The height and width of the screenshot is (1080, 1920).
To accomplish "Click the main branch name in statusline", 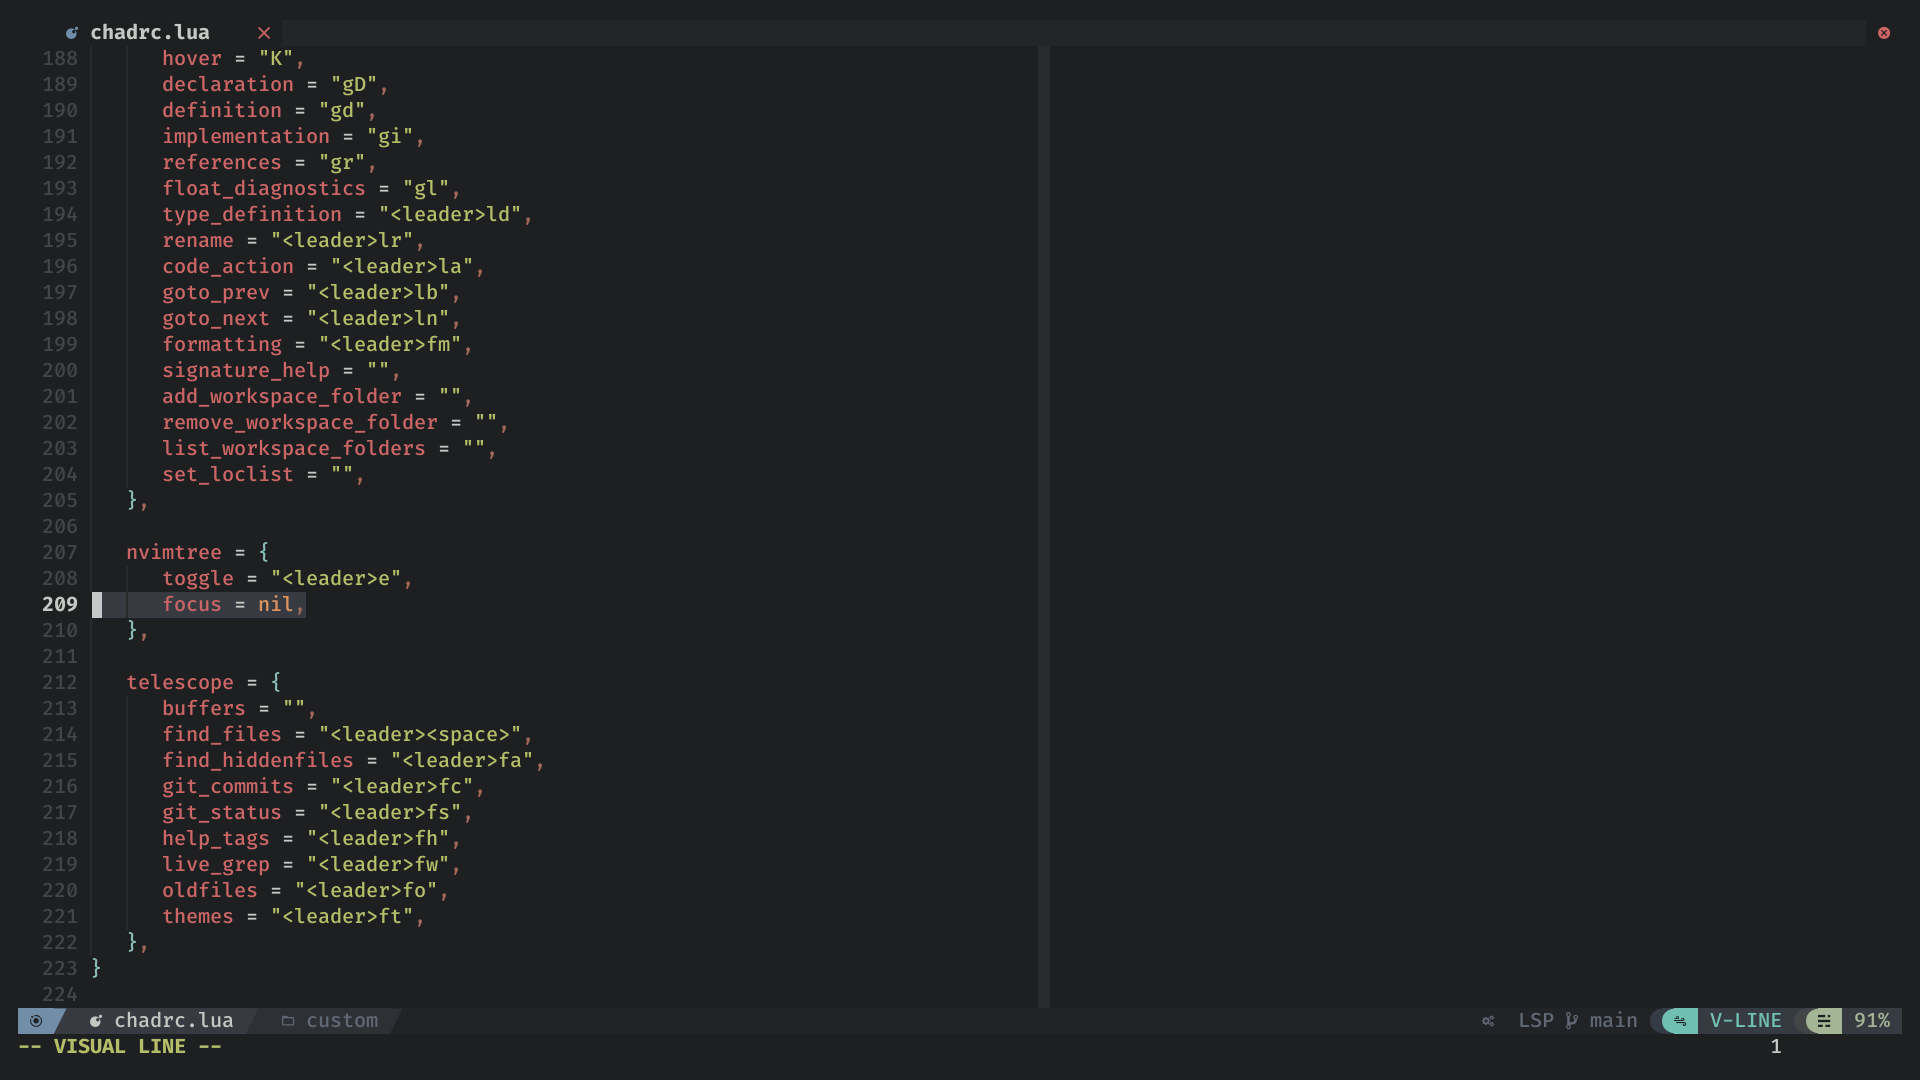I will pos(1611,1020).
